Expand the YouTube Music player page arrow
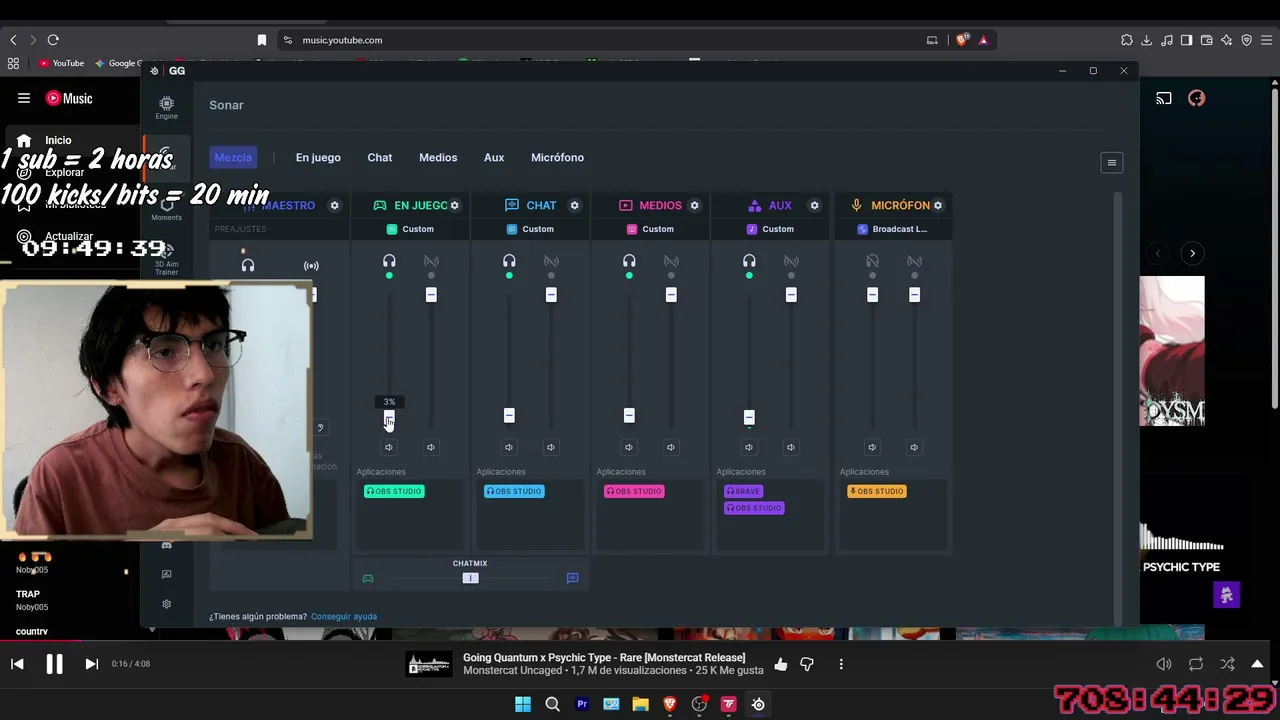The width and height of the screenshot is (1280, 720). coord(1257,664)
